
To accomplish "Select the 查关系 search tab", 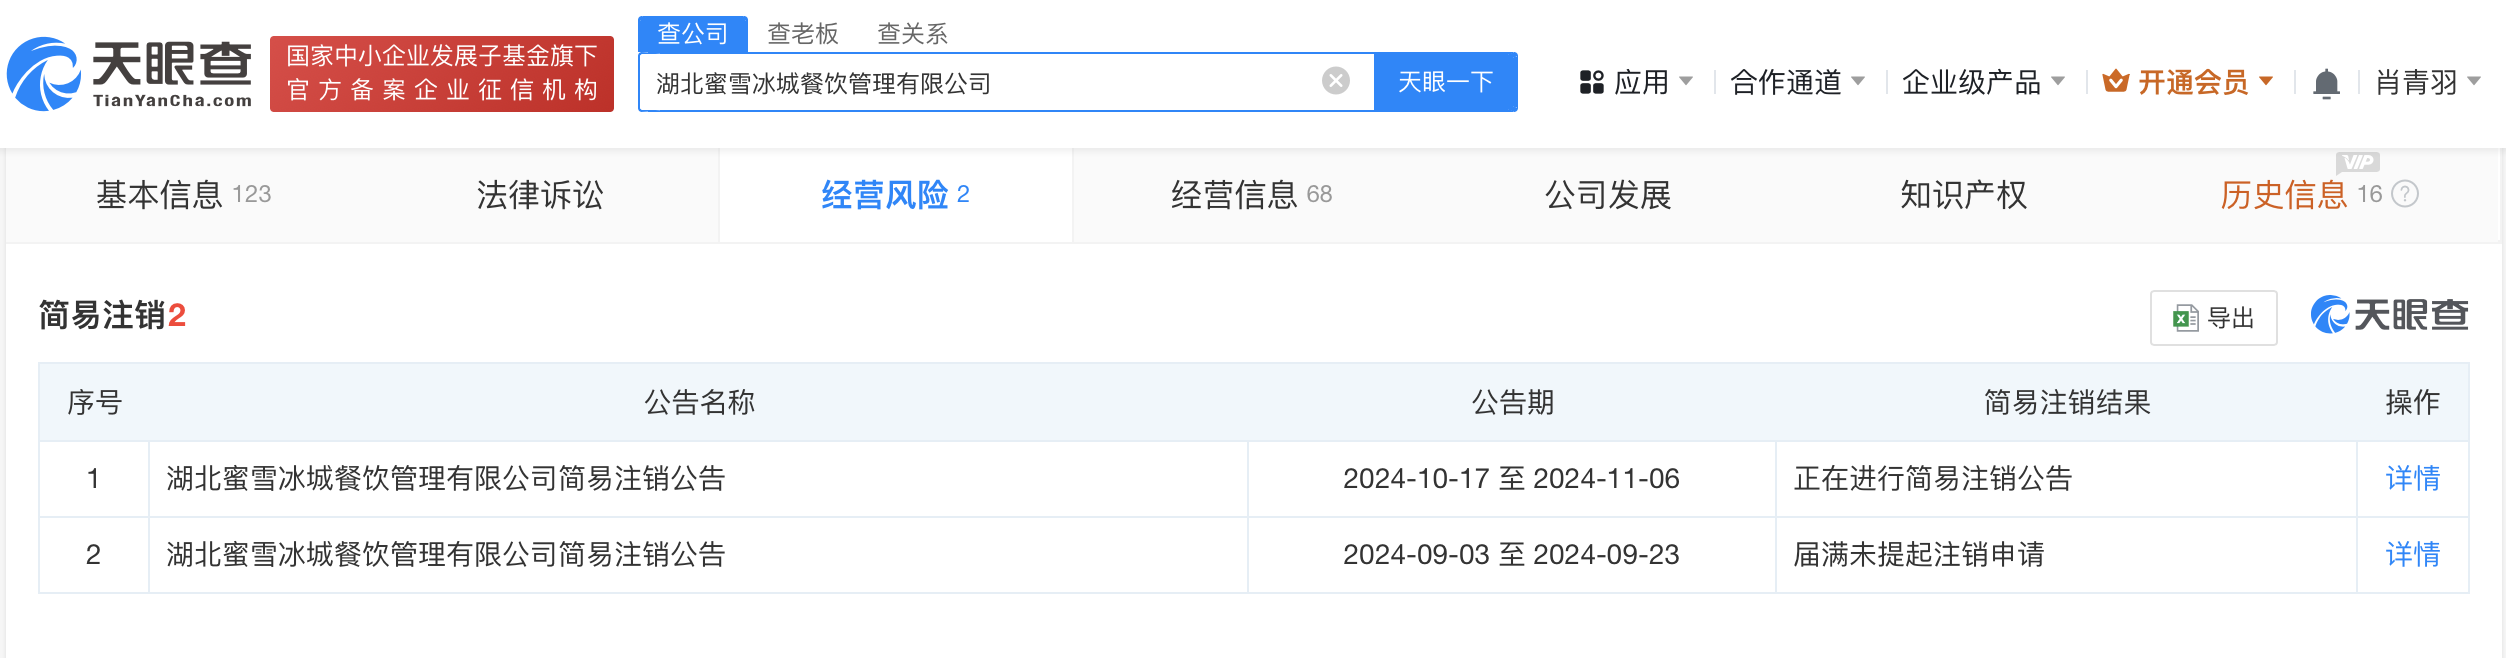I will tap(912, 34).
